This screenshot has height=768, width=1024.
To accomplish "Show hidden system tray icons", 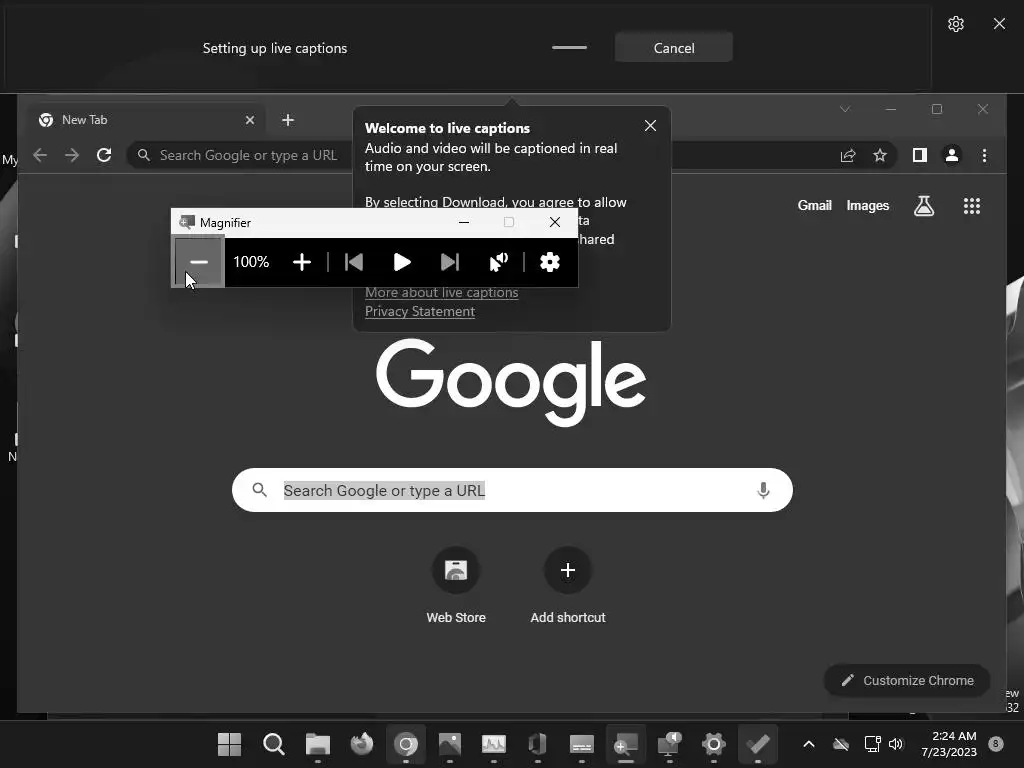I will tap(808, 744).
